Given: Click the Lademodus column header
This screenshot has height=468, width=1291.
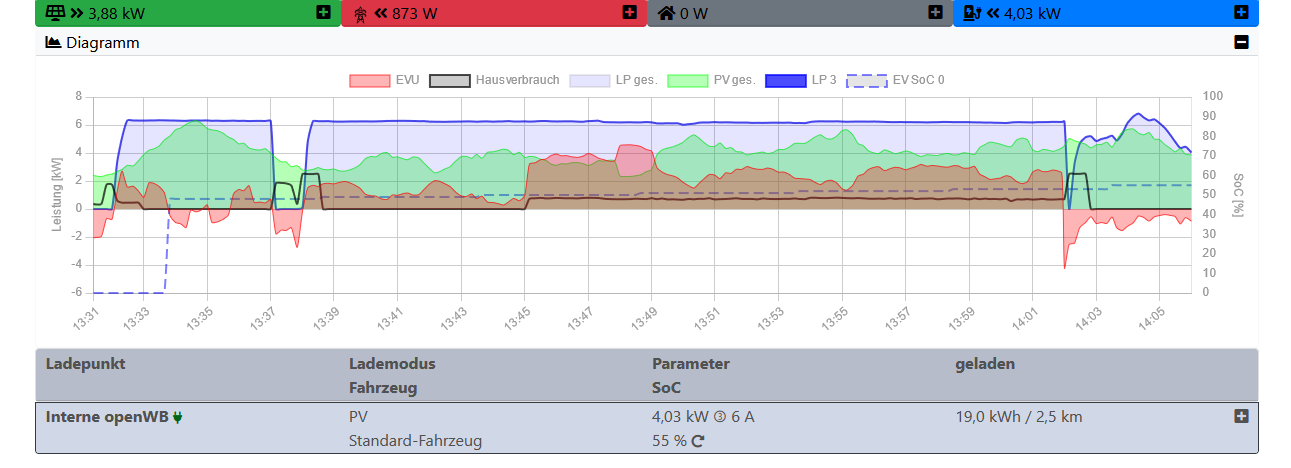Looking at the screenshot, I should click(392, 364).
